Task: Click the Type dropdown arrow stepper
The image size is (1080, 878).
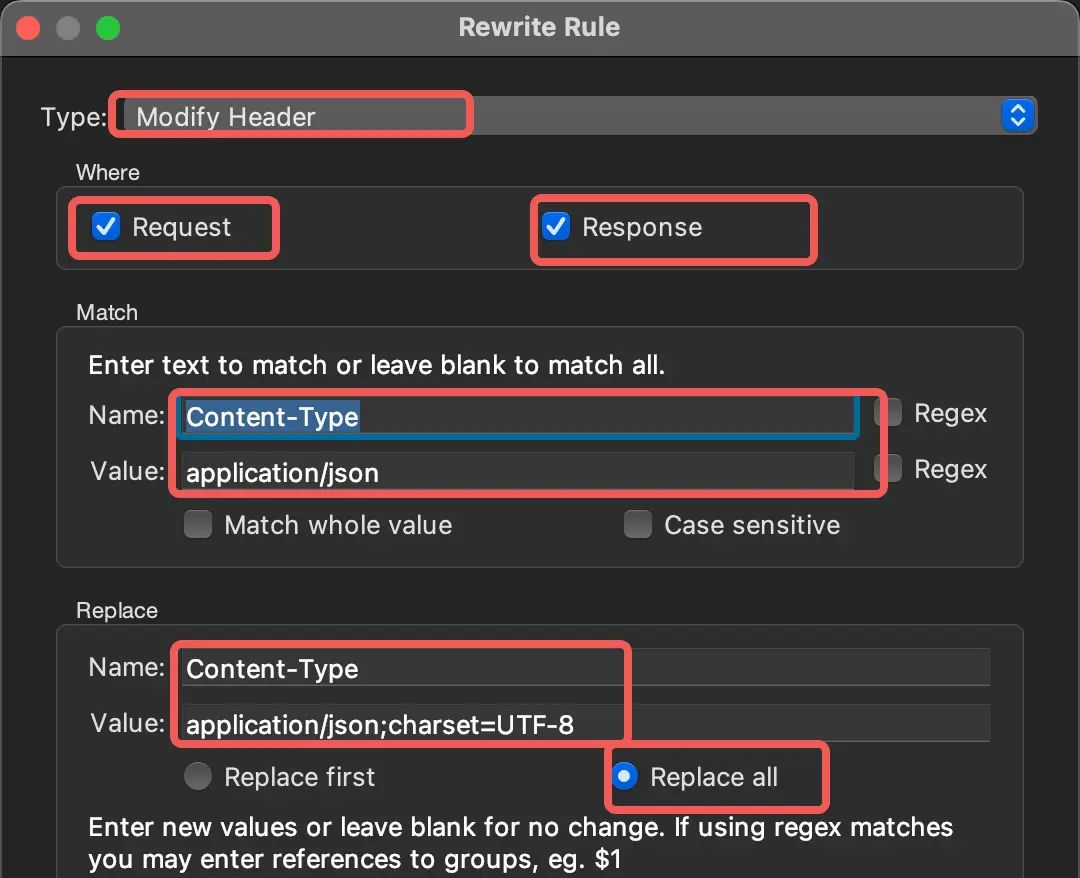Action: pos(1017,116)
